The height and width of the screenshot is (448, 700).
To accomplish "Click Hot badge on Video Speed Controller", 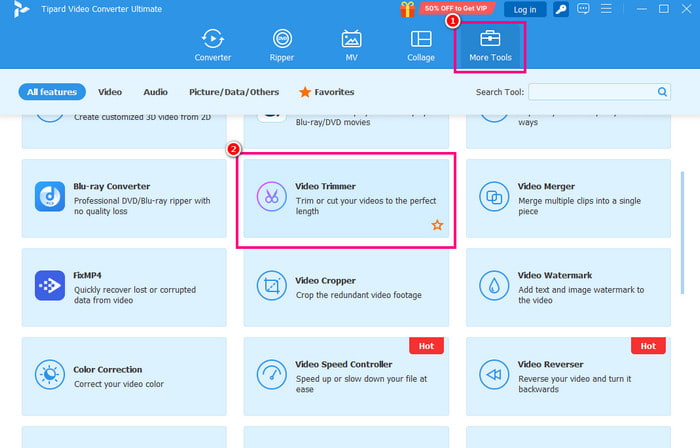I will (426, 346).
